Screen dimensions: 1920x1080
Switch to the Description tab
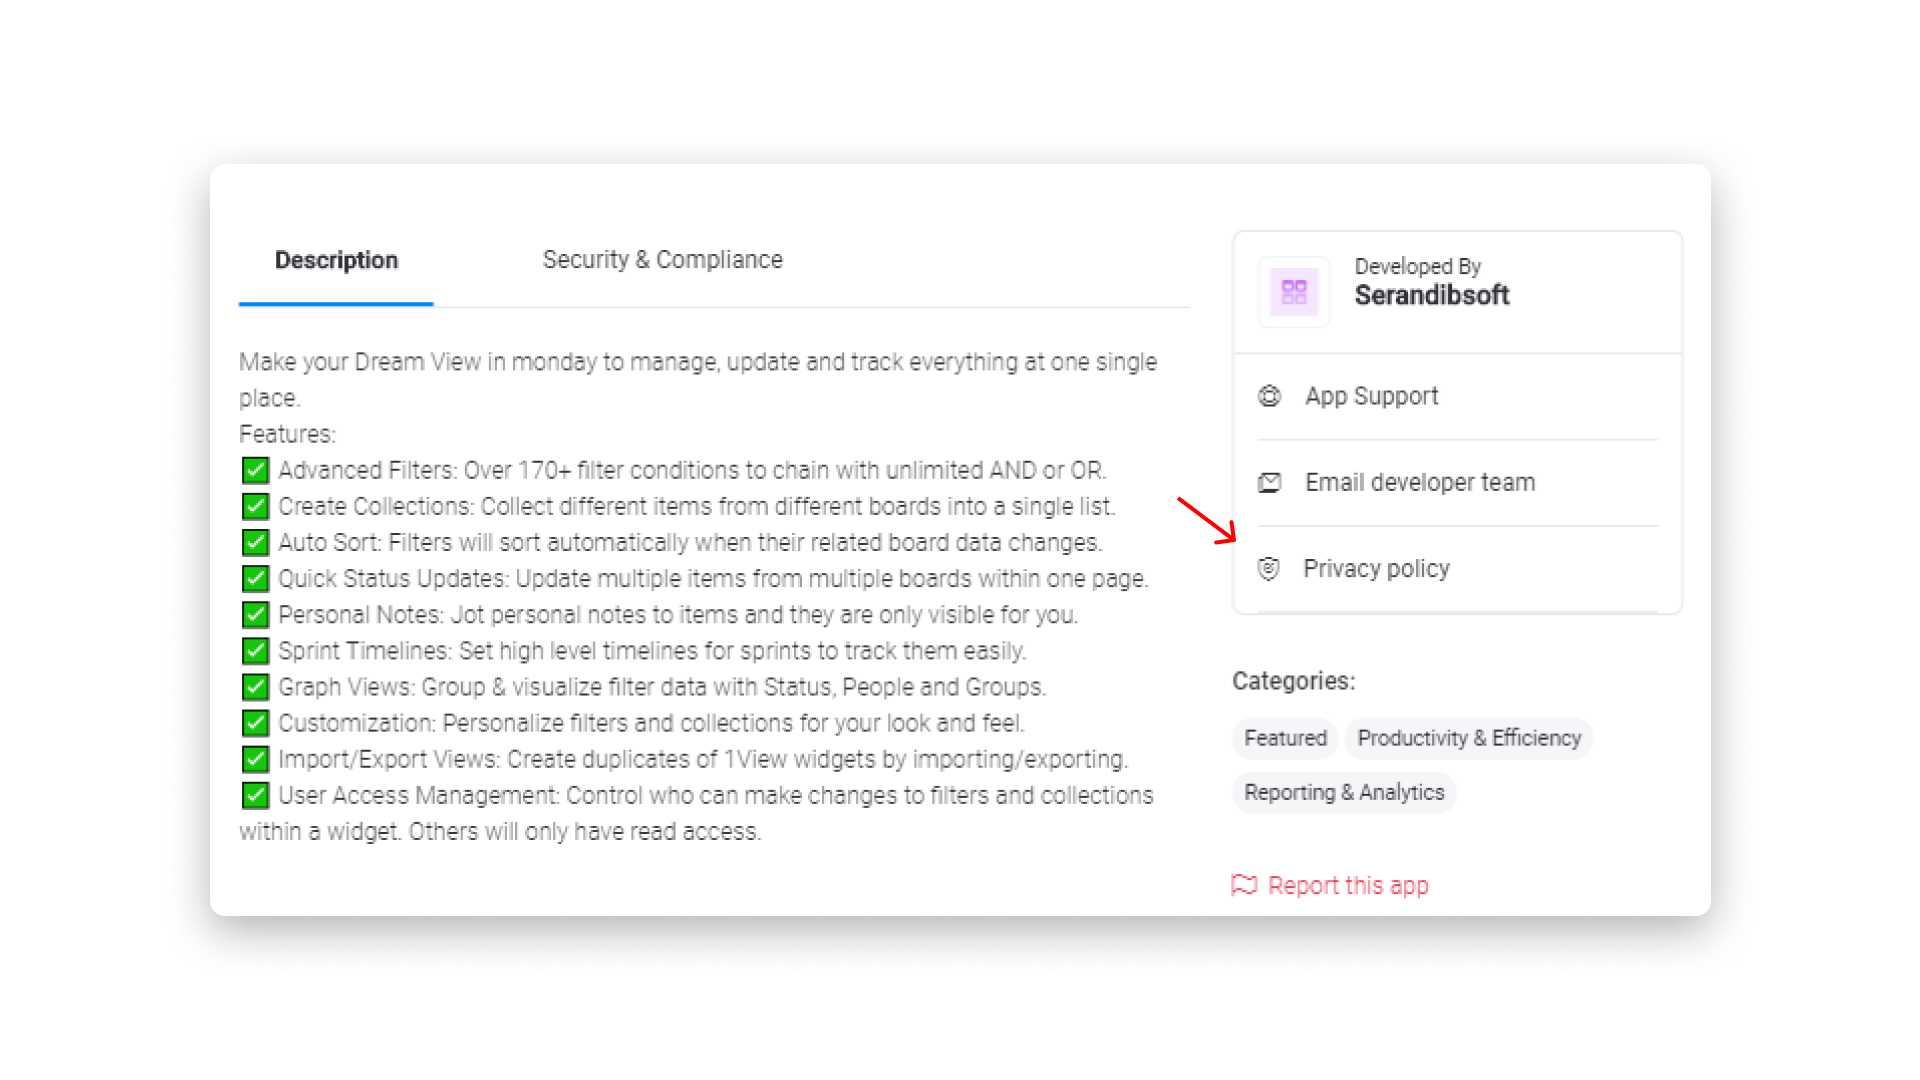[336, 260]
